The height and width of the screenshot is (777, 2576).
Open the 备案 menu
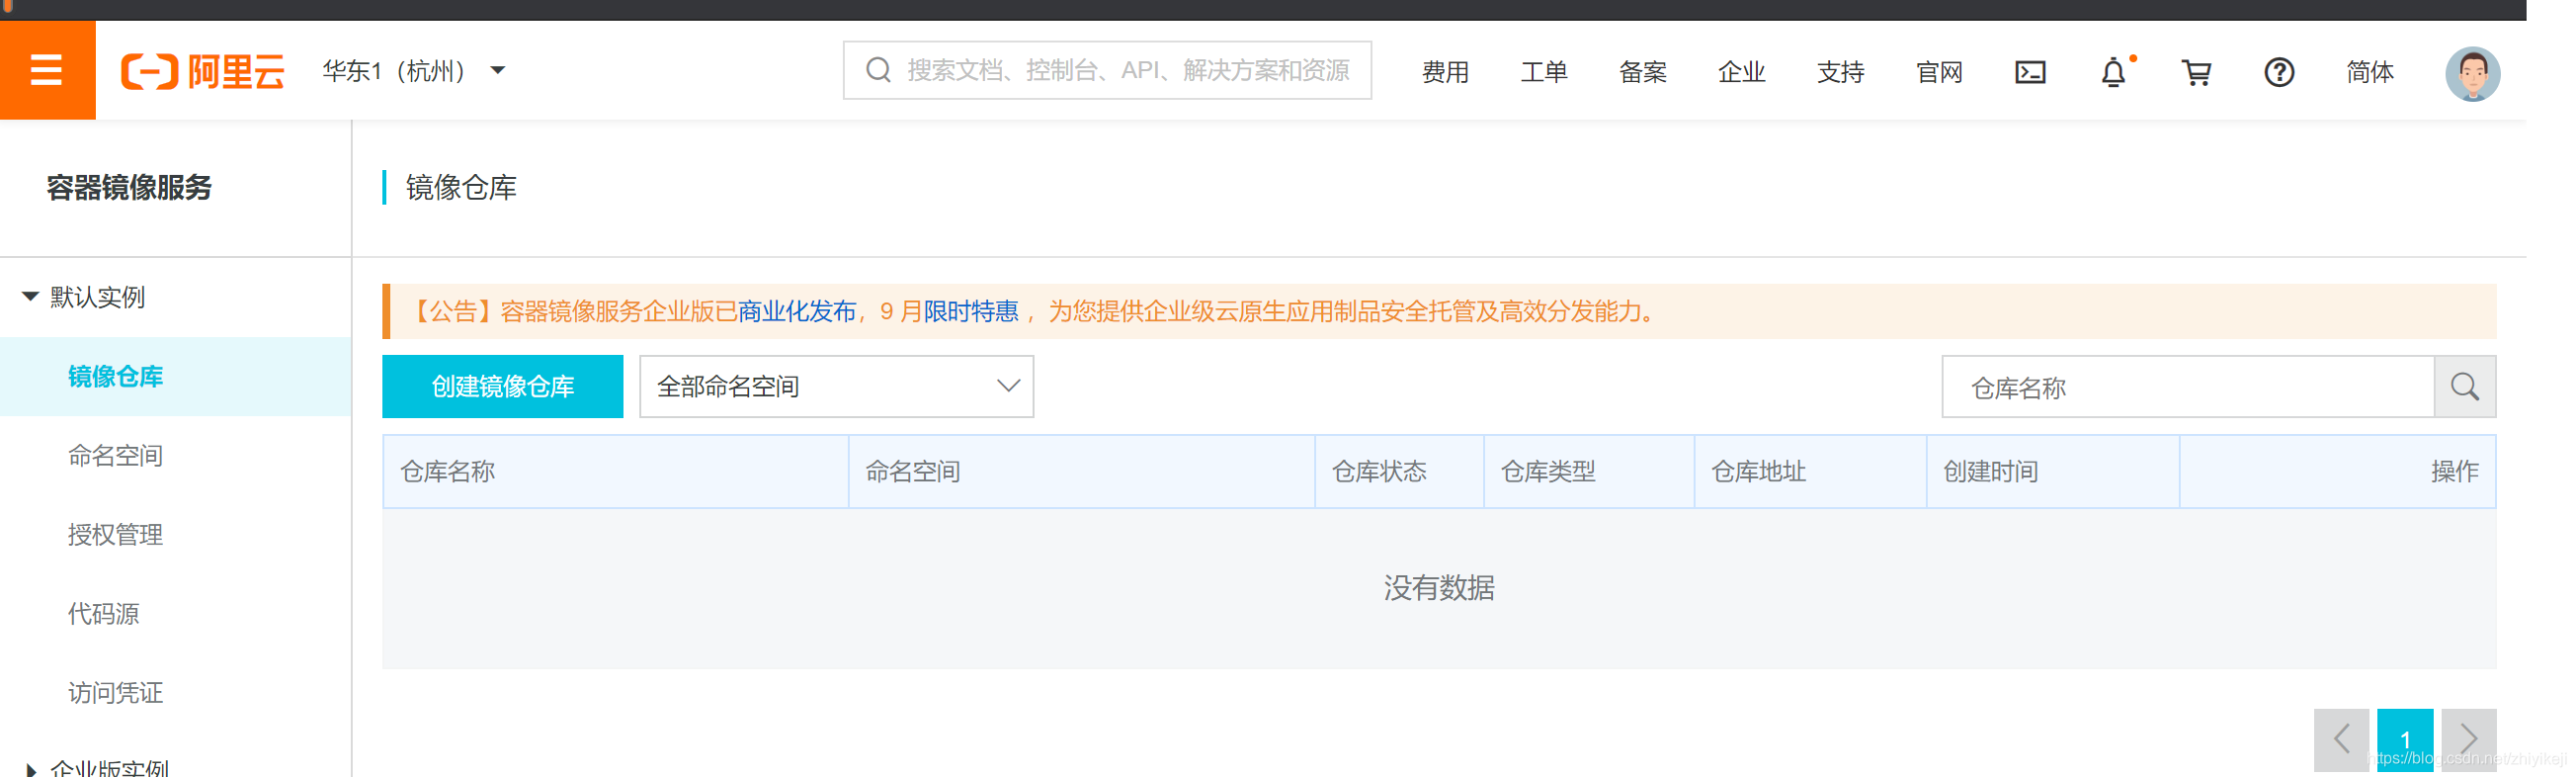point(1643,72)
